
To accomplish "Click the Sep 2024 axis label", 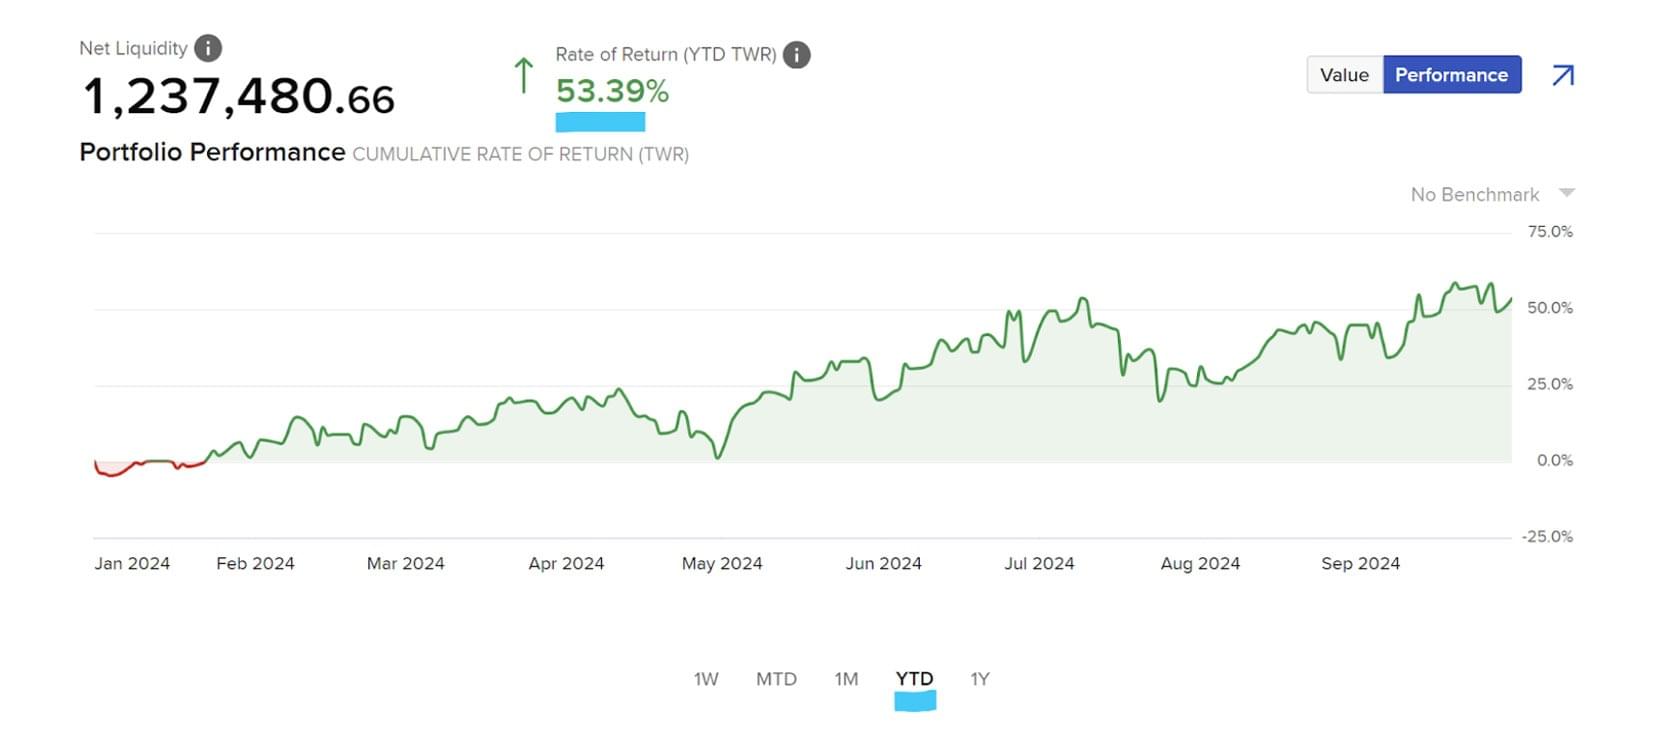I will [x=1360, y=564].
